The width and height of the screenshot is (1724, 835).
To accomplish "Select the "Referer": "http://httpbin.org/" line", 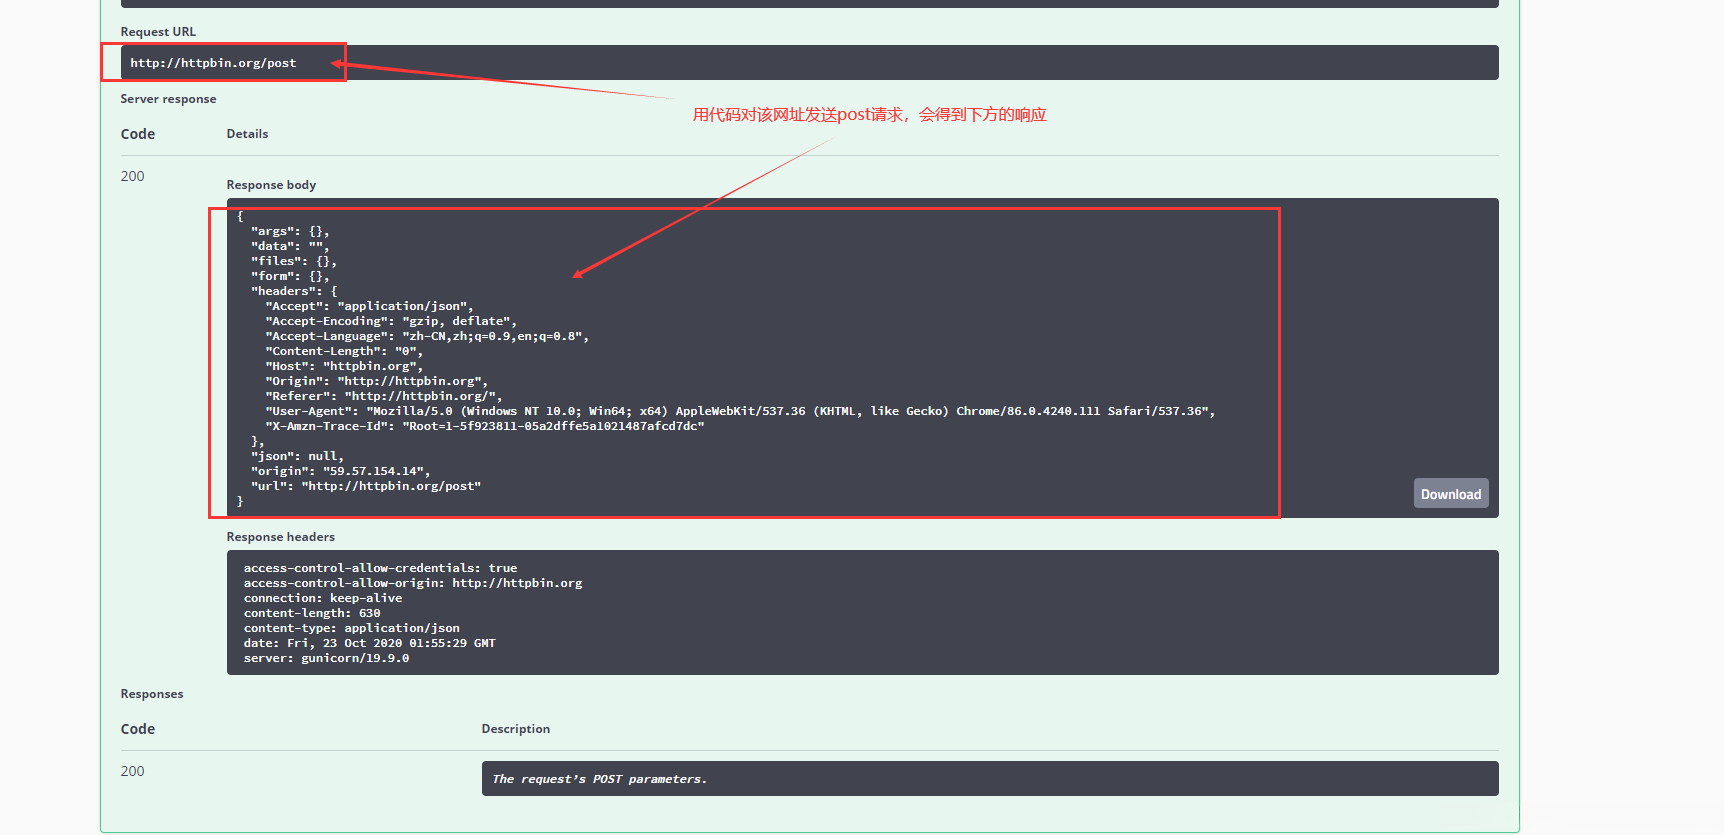I will point(384,396).
